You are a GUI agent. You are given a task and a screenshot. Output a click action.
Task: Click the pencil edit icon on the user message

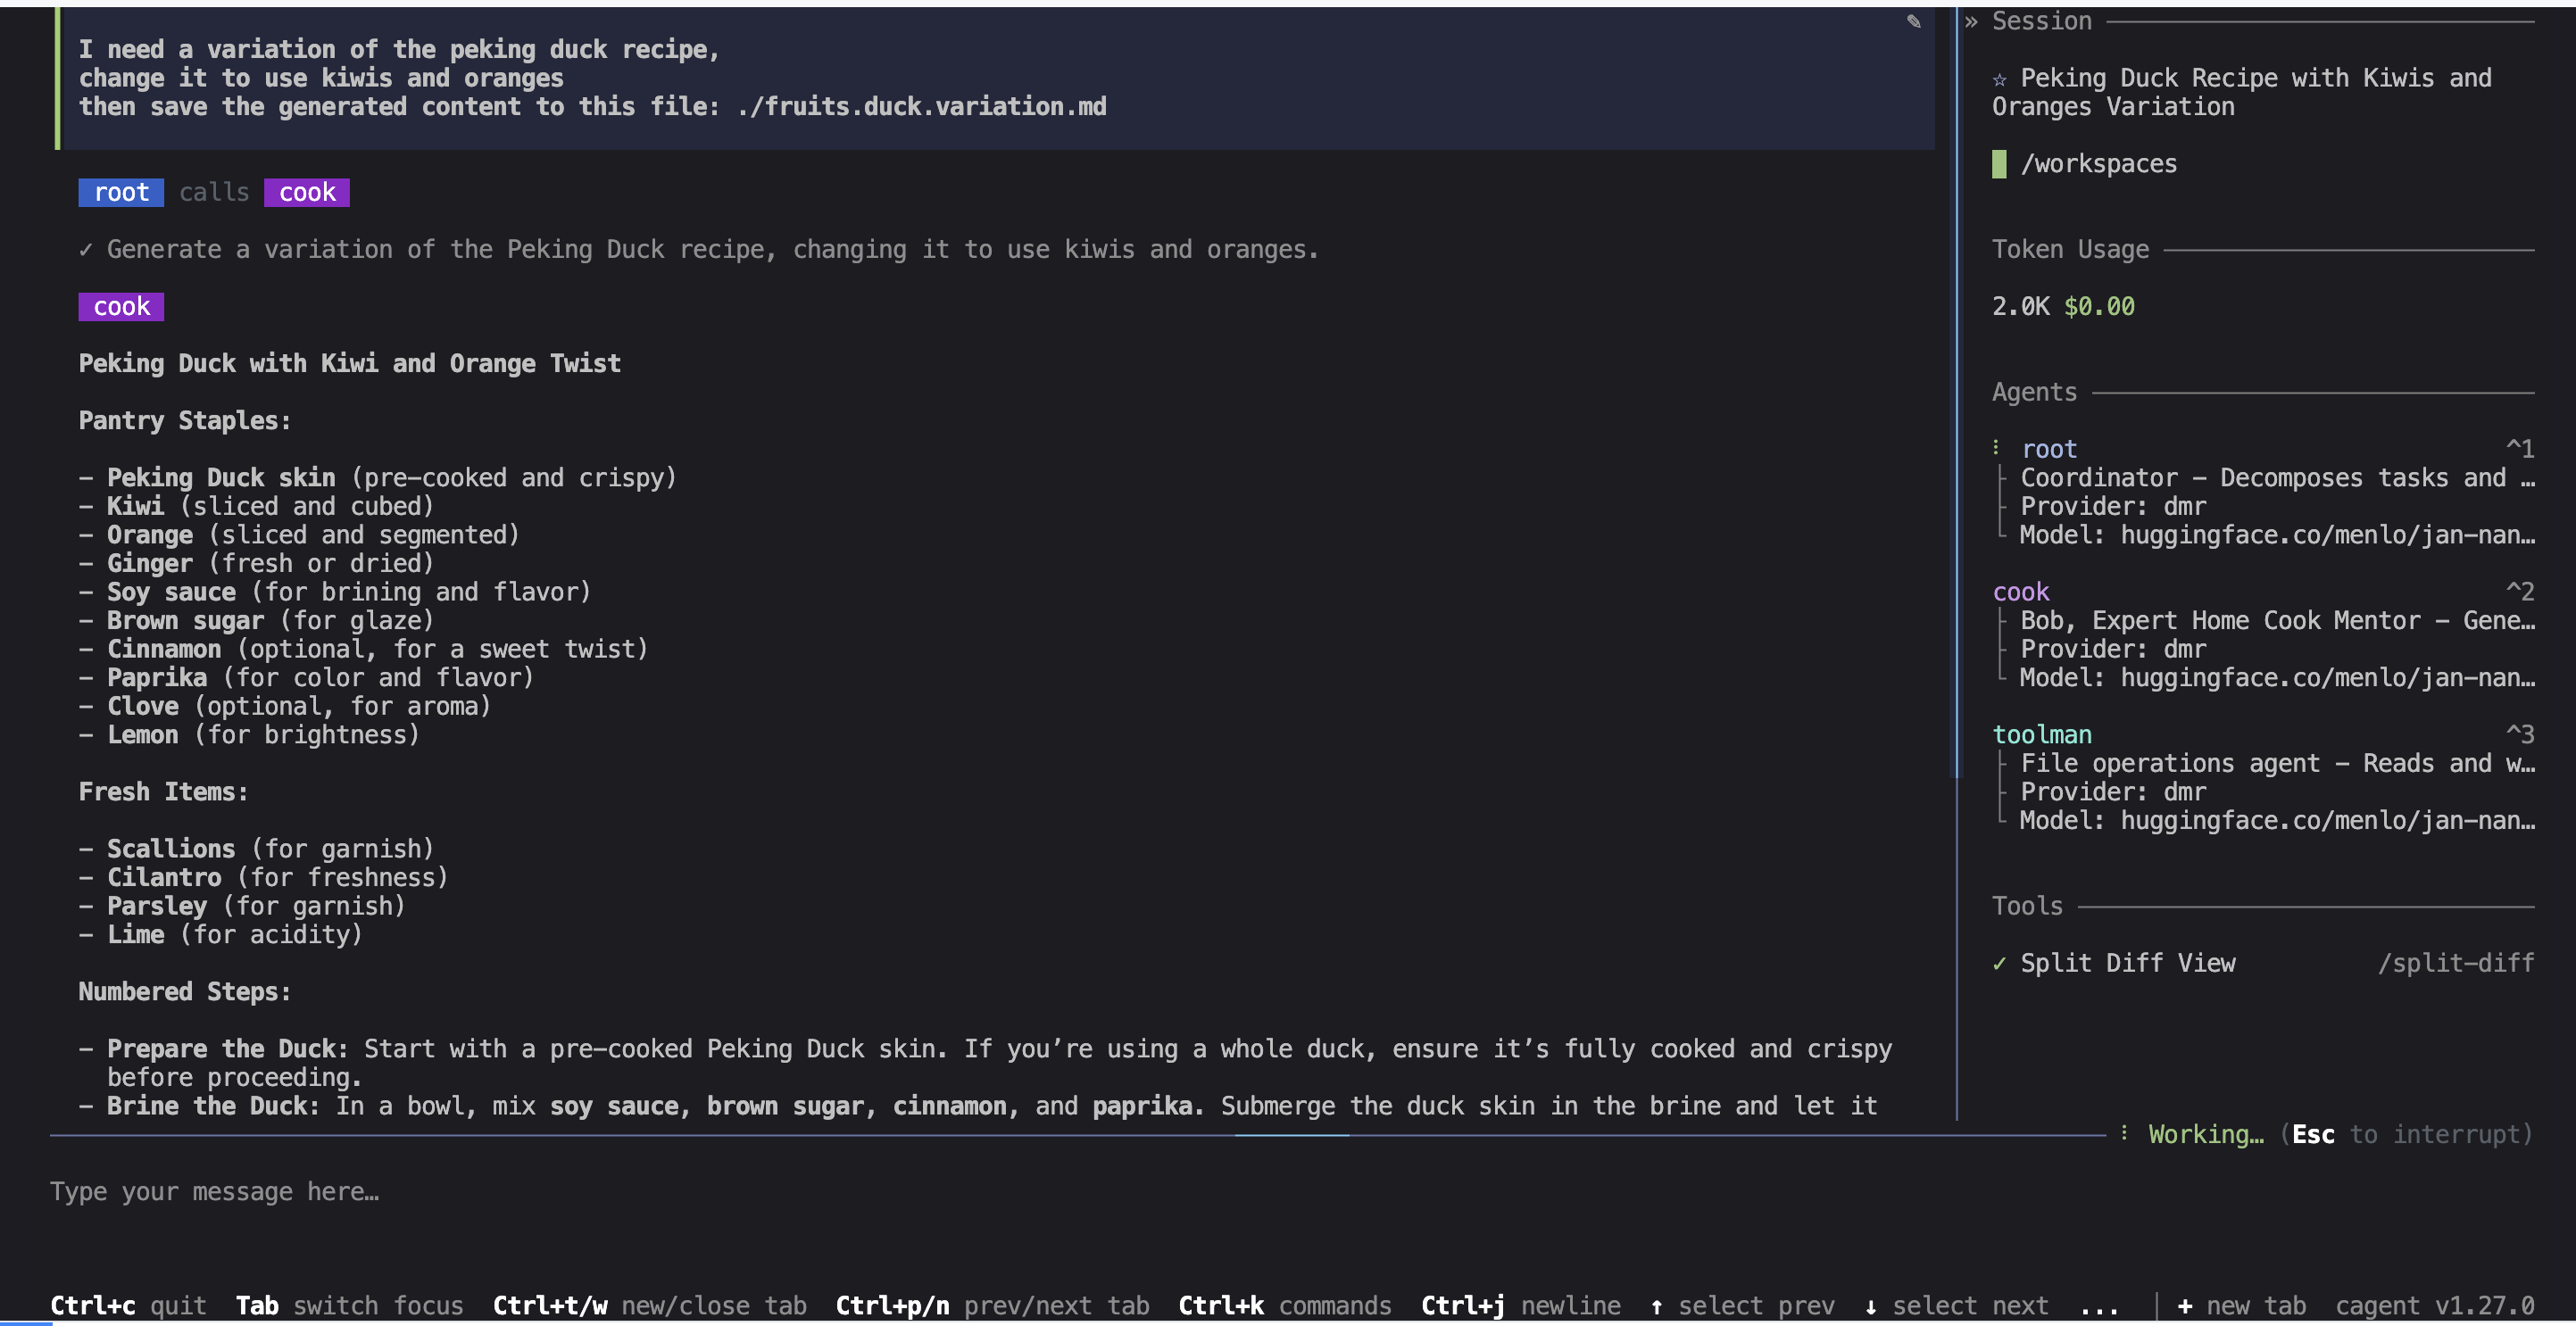pyautogui.click(x=1913, y=22)
